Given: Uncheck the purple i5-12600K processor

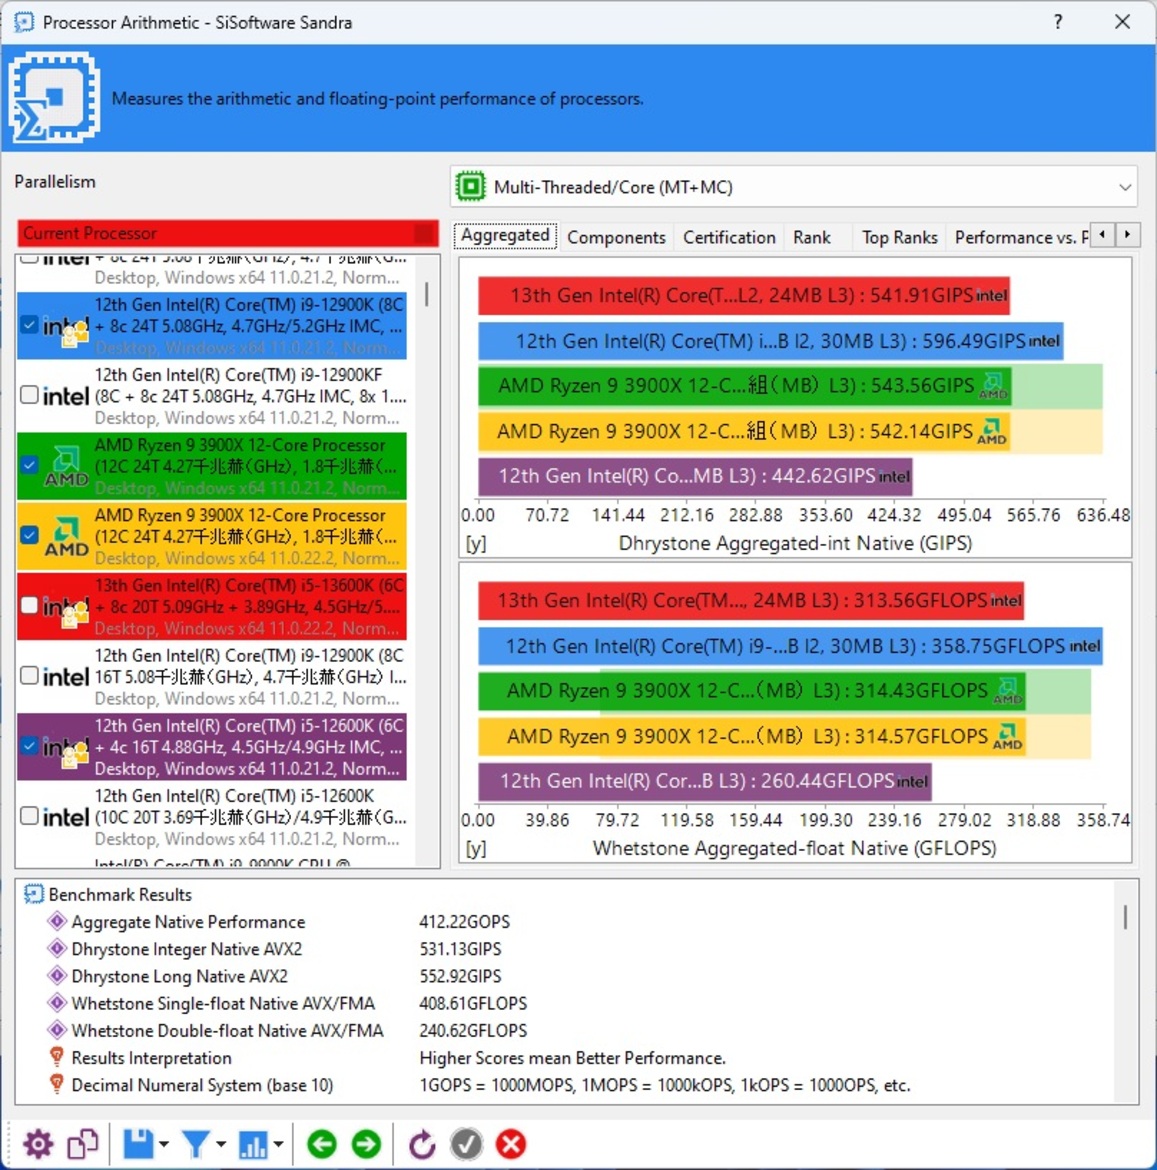Looking at the screenshot, I should 29,745.
